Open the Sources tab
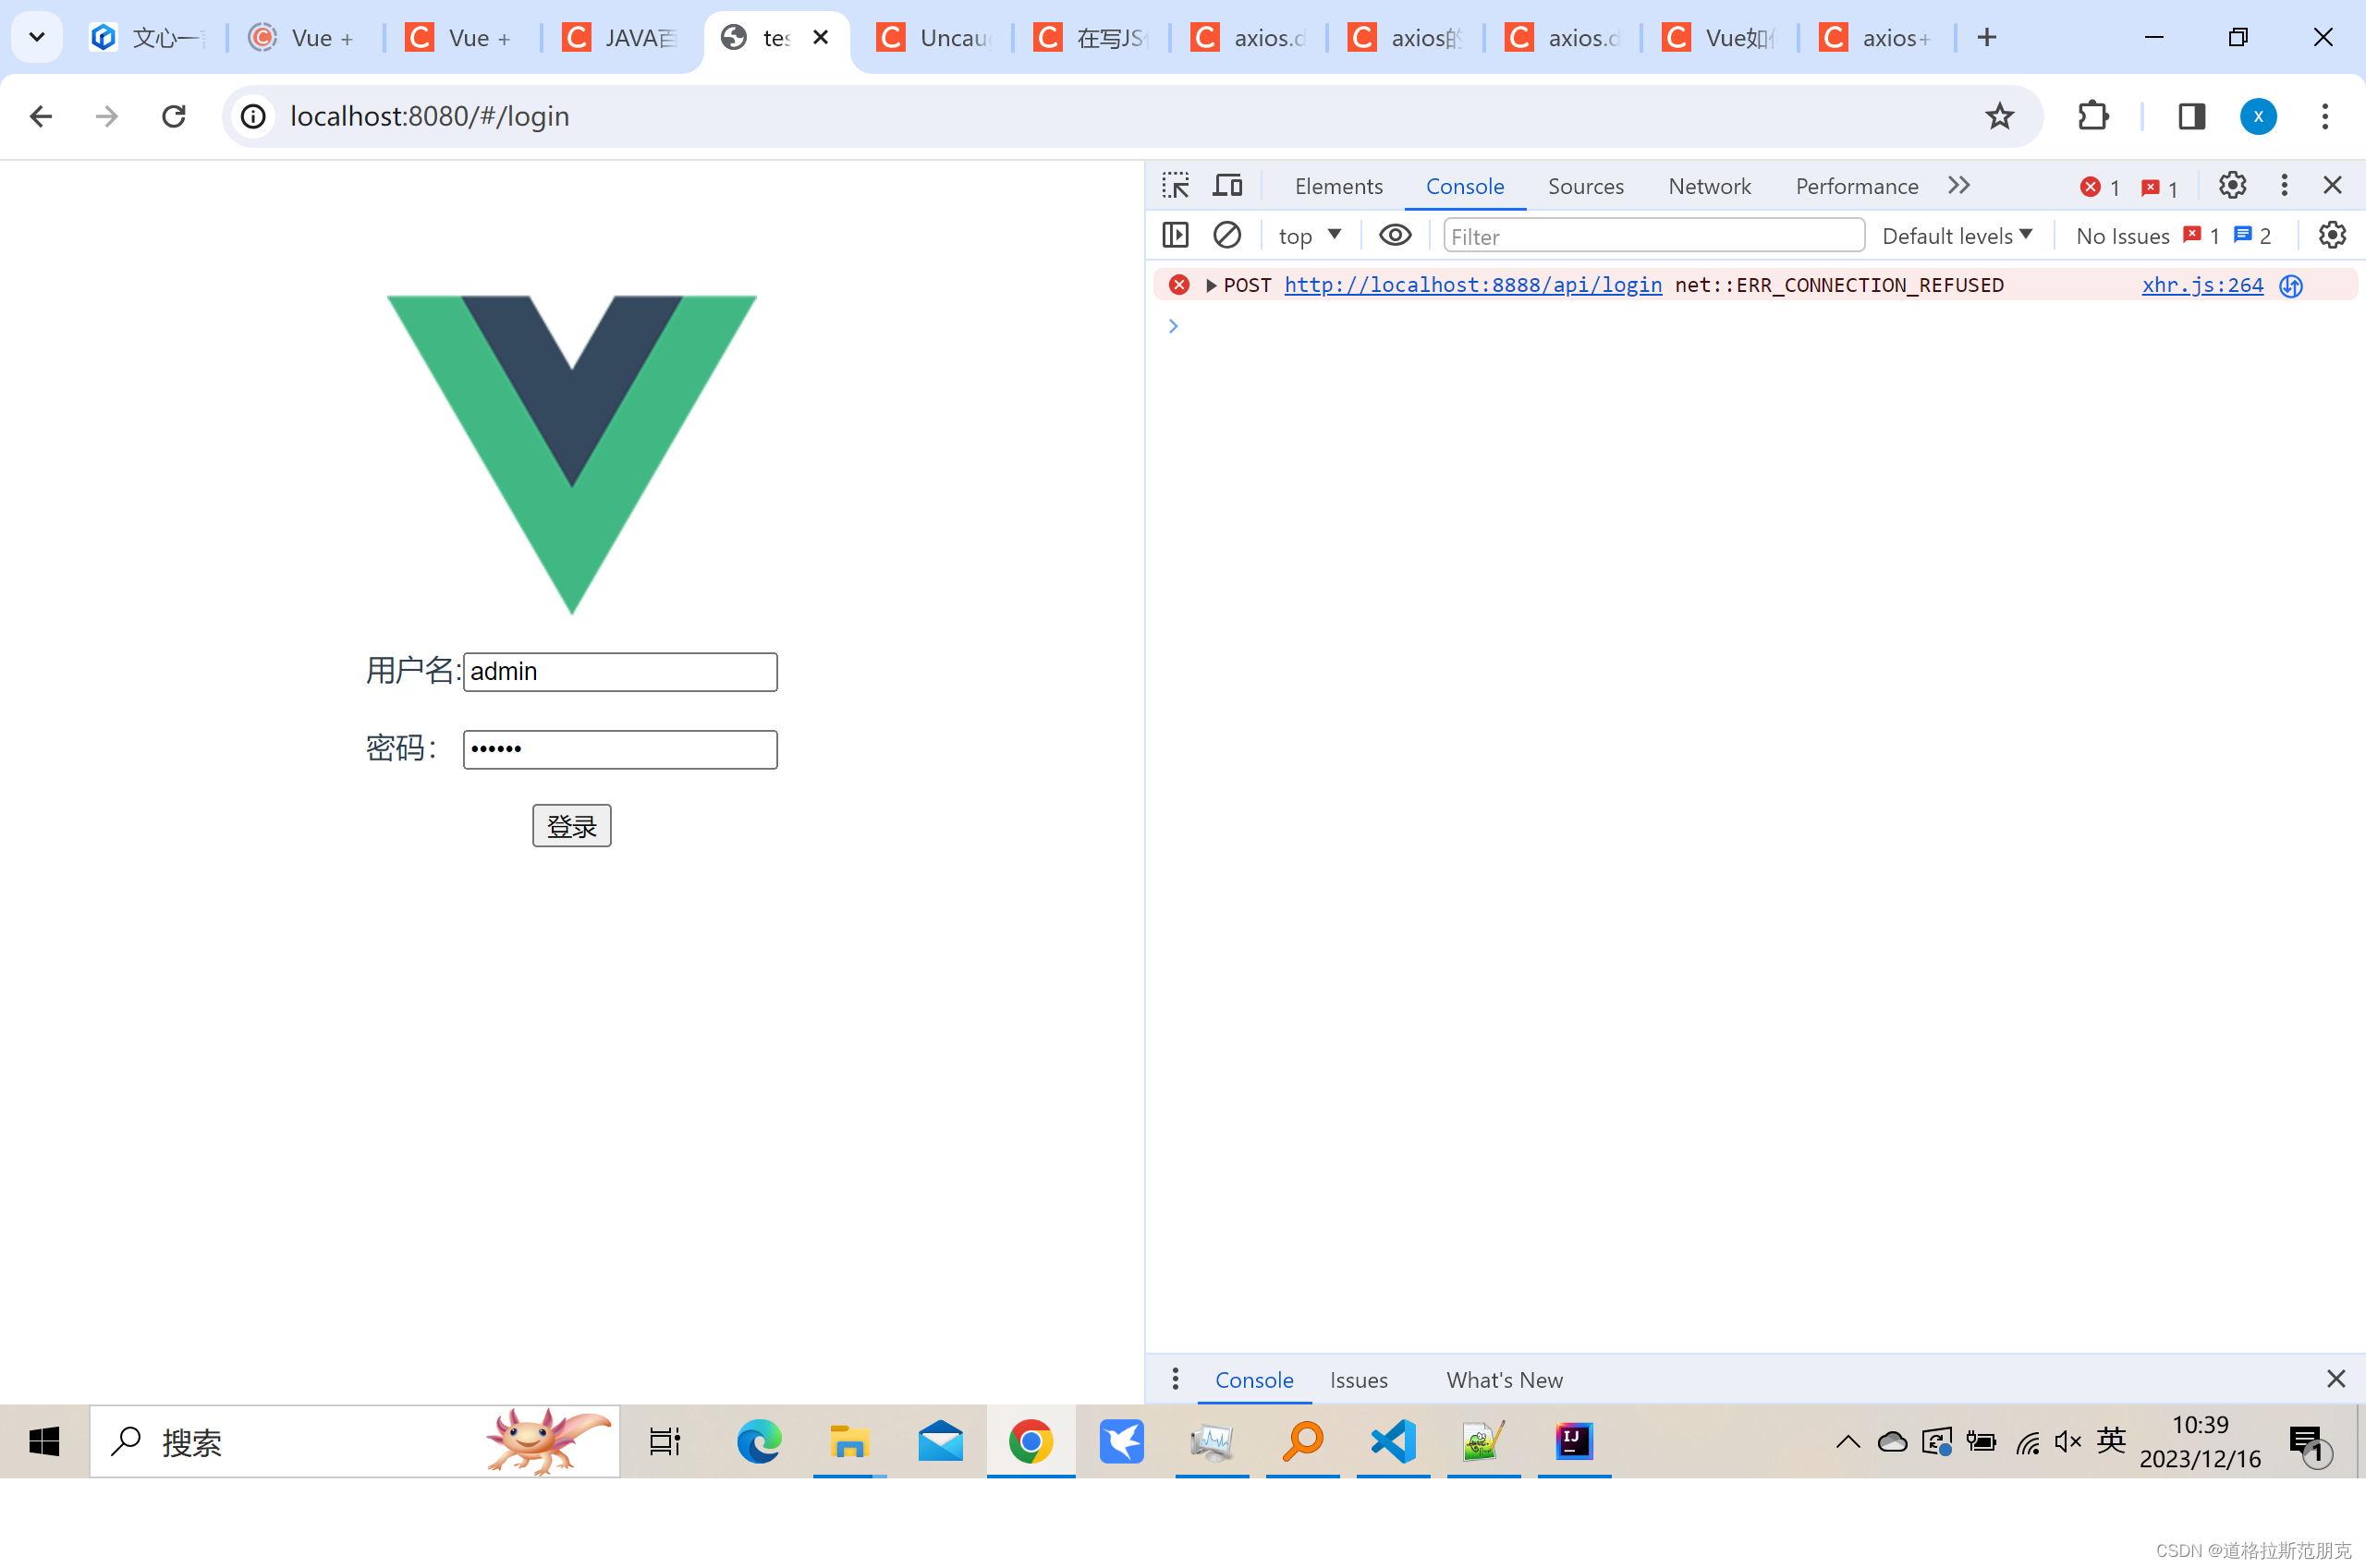Viewport: 2366px width, 1568px height. click(x=1585, y=186)
